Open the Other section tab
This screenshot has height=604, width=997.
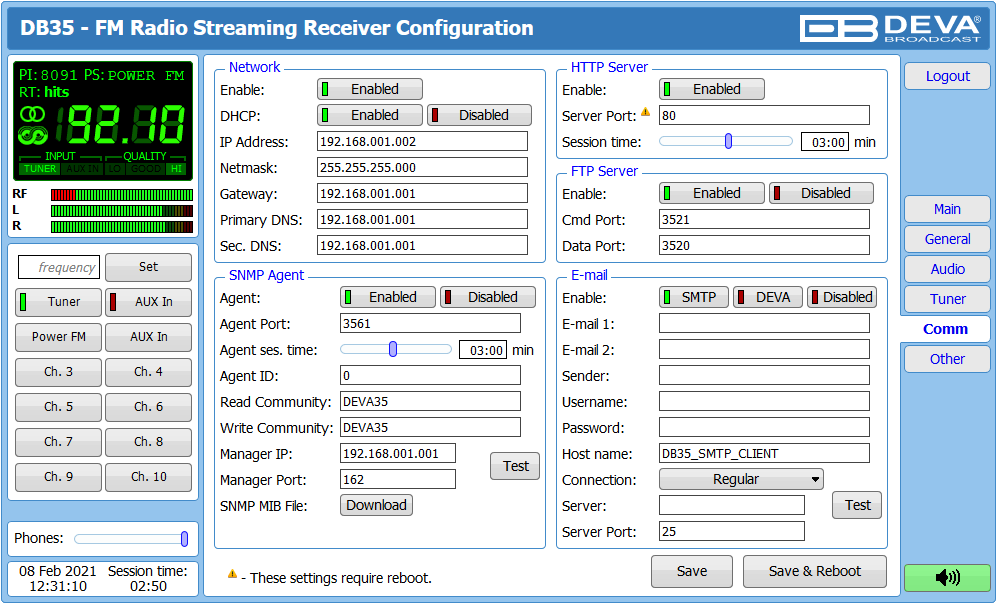[947, 359]
